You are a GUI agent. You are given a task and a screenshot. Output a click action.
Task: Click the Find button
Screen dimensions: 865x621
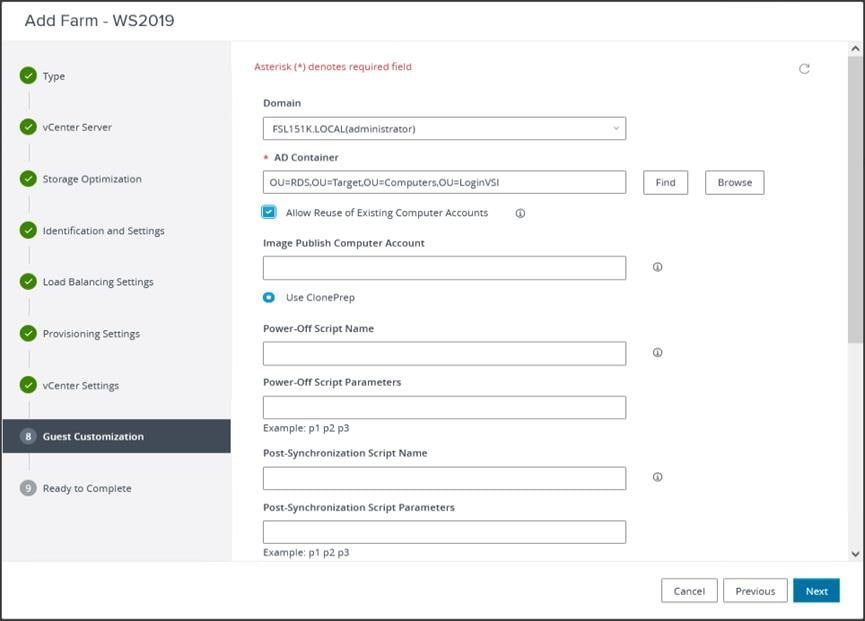665,182
